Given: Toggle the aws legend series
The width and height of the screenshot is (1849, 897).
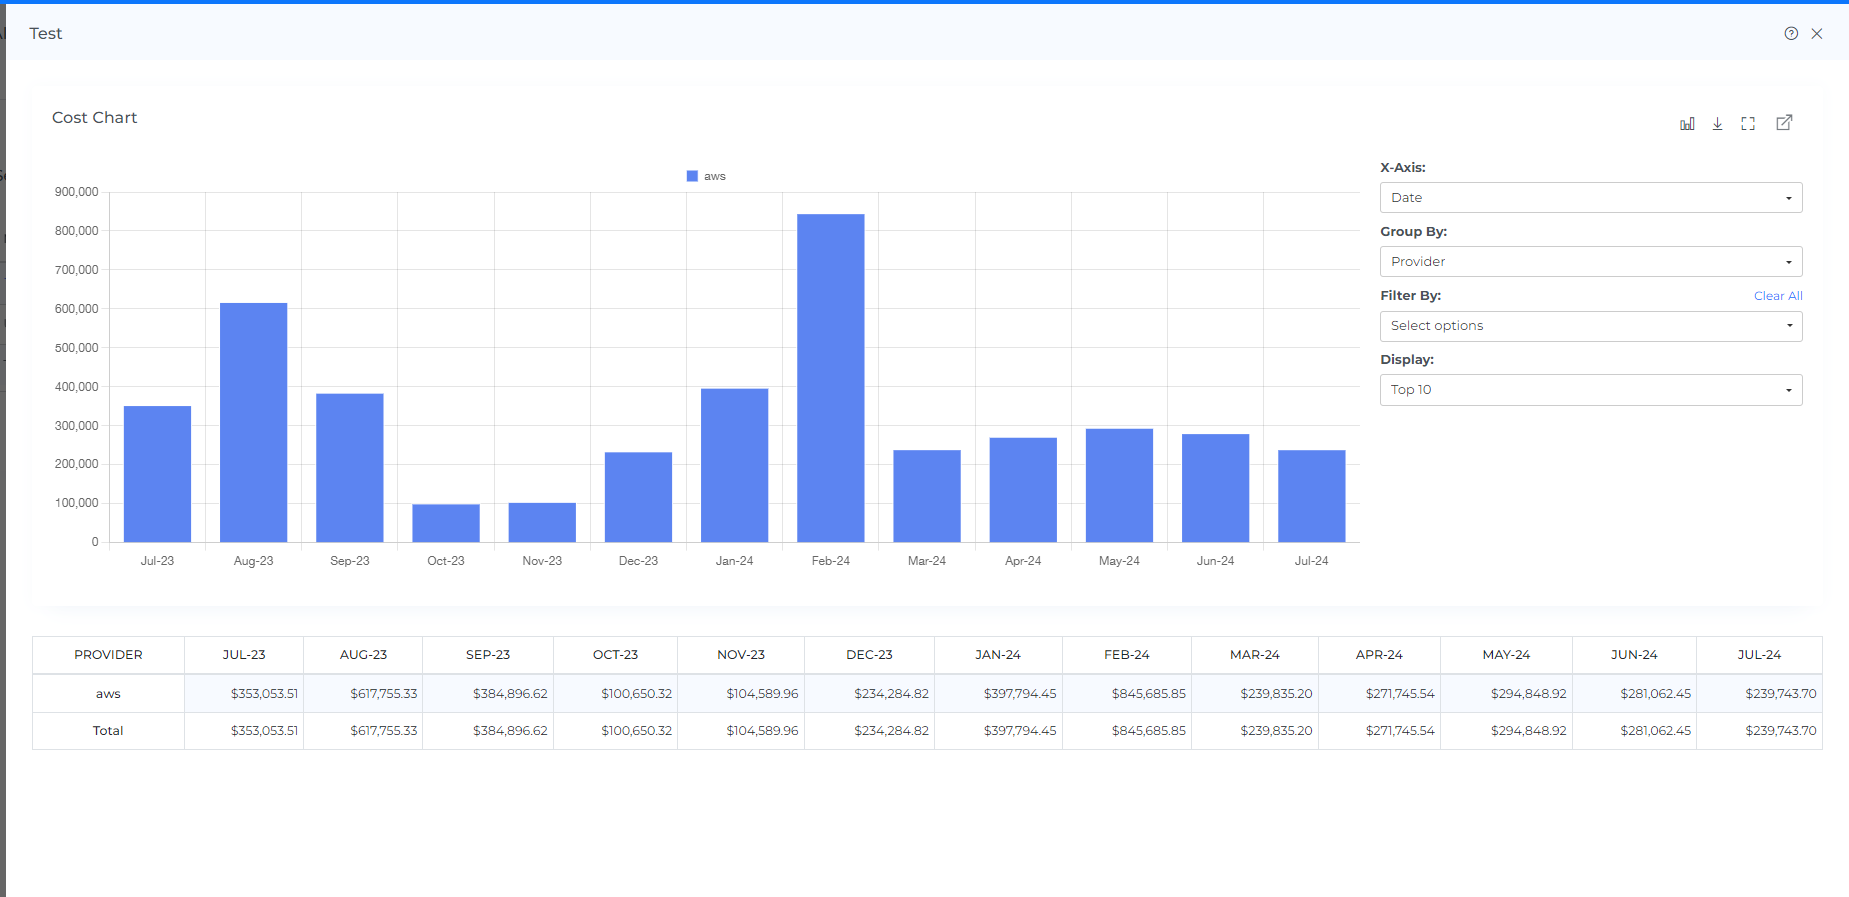Looking at the screenshot, I should coord(706,176).
